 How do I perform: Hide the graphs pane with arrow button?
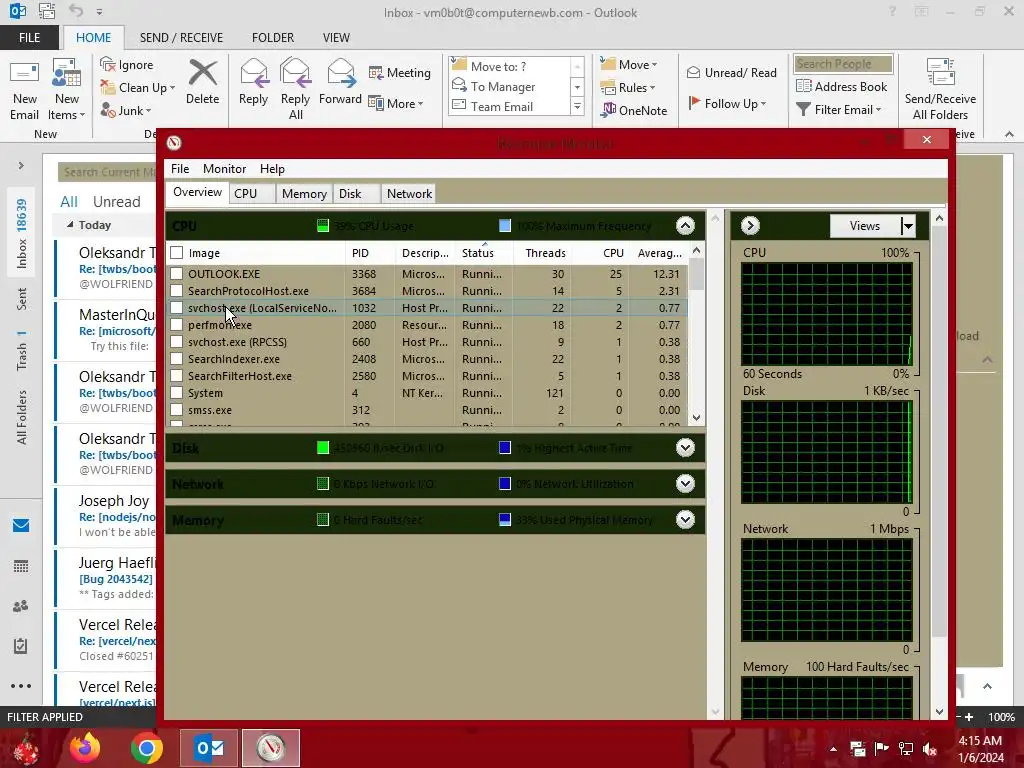[x=750, y=226]
